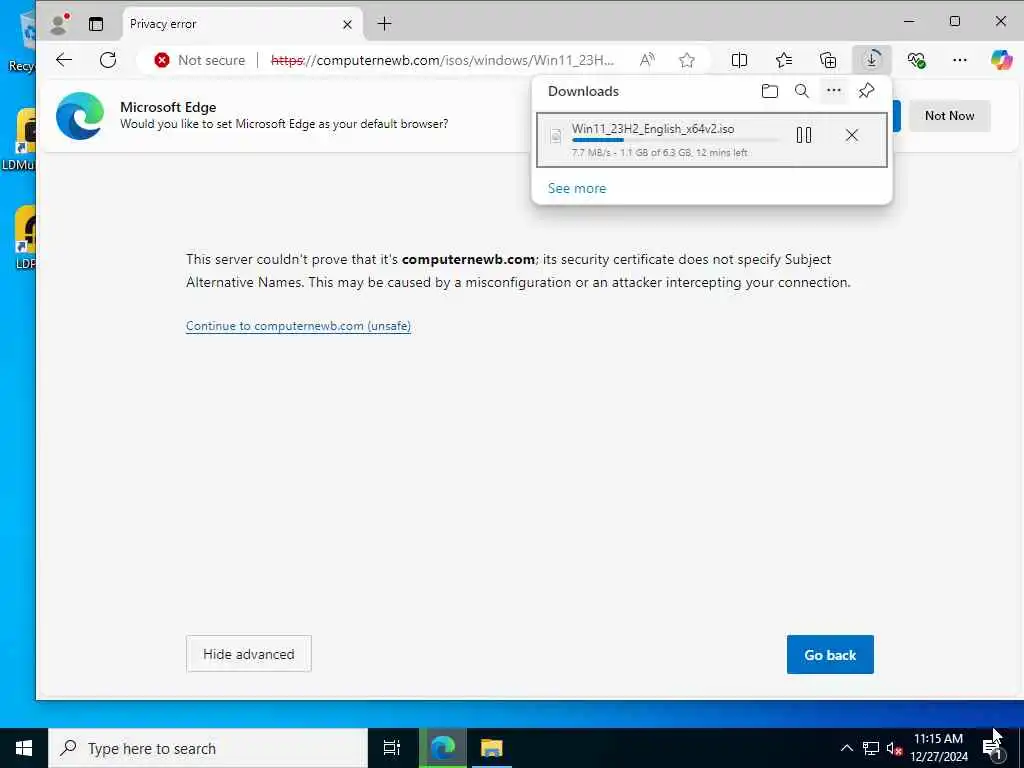Open Settings and more ellipsis menu
Viewport: 1024px width, 768px height.
coord(959,60)
